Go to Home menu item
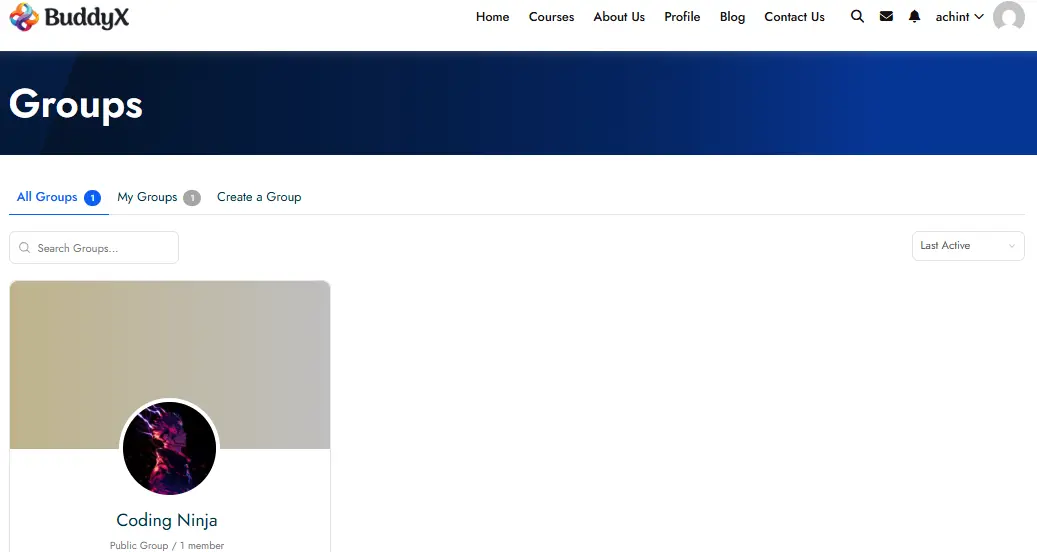 click(x=493, y=17)
